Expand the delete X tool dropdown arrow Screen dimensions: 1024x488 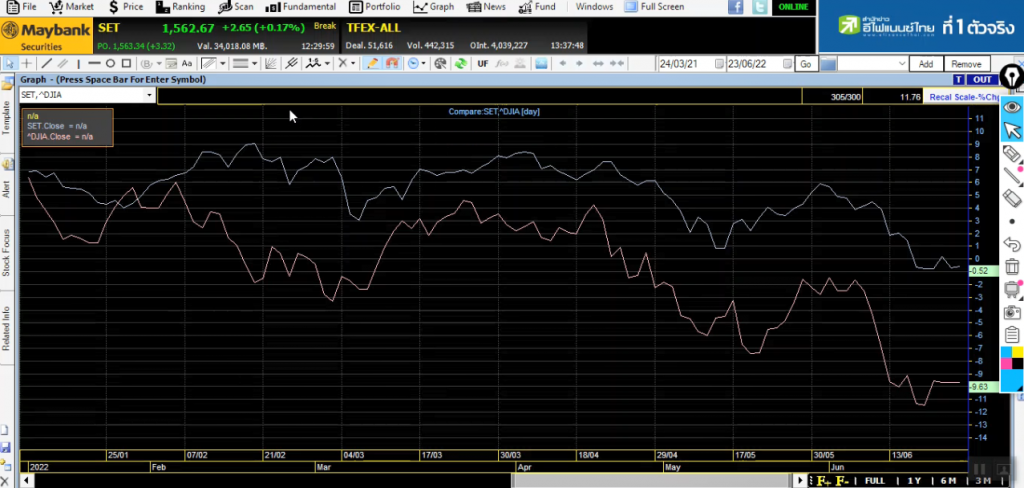(353, 63)
